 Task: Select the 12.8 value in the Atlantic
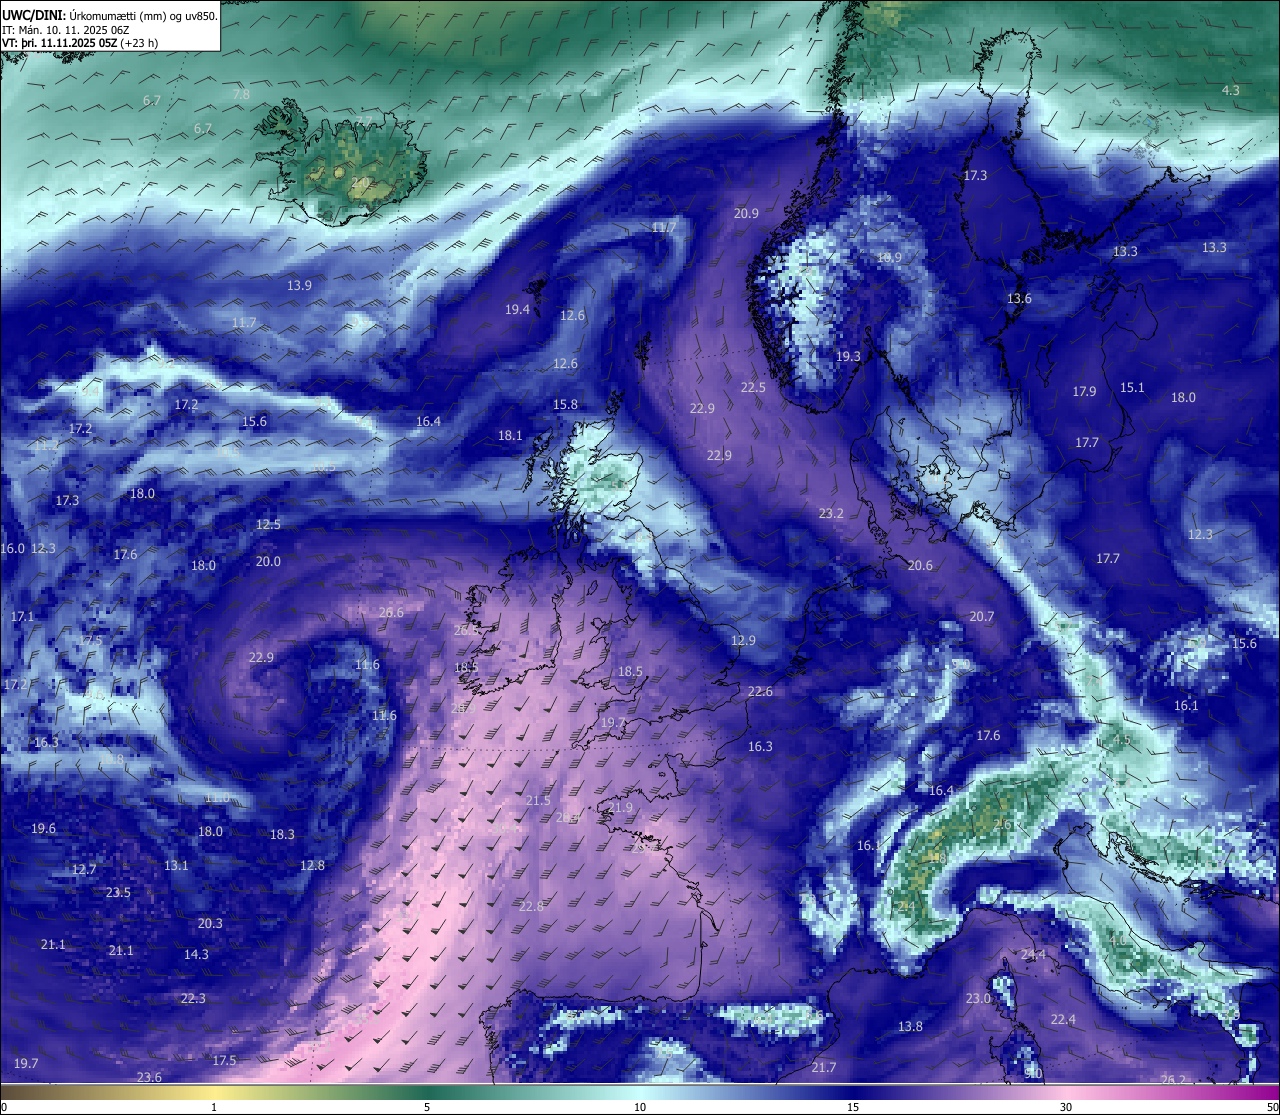click(312, 865)
